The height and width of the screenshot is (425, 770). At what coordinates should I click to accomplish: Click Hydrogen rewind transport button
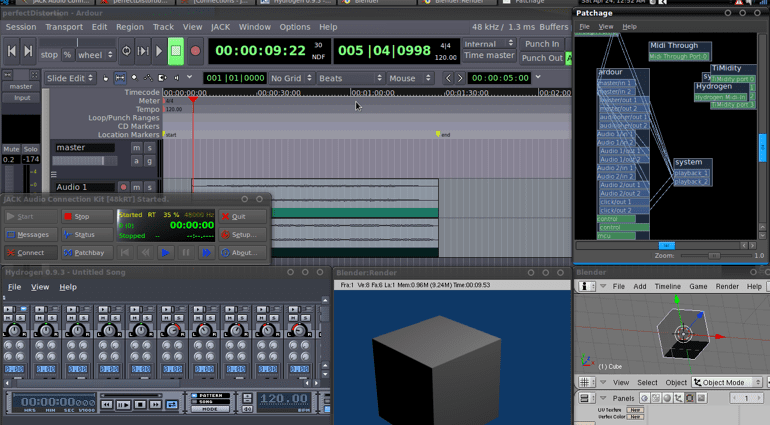pyautogui.click(x=107, y=404)
